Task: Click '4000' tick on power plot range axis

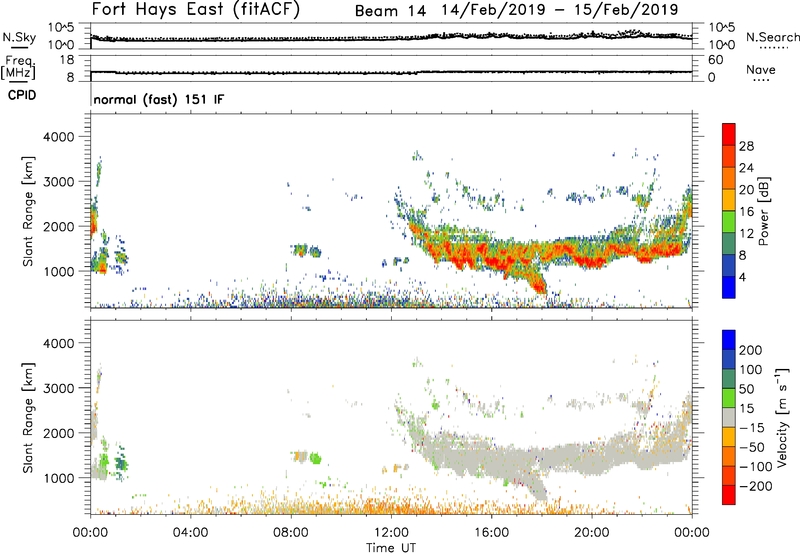Action: click(59, 137)
